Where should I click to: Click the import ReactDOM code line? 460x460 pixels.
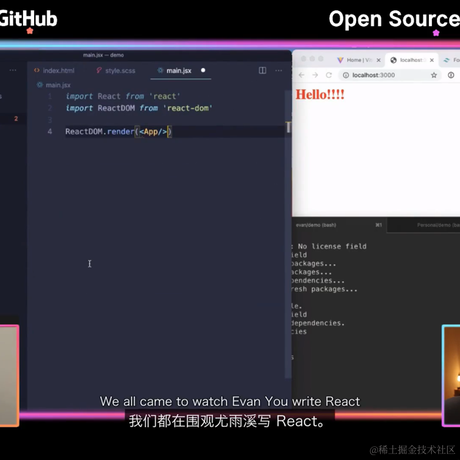139,108
